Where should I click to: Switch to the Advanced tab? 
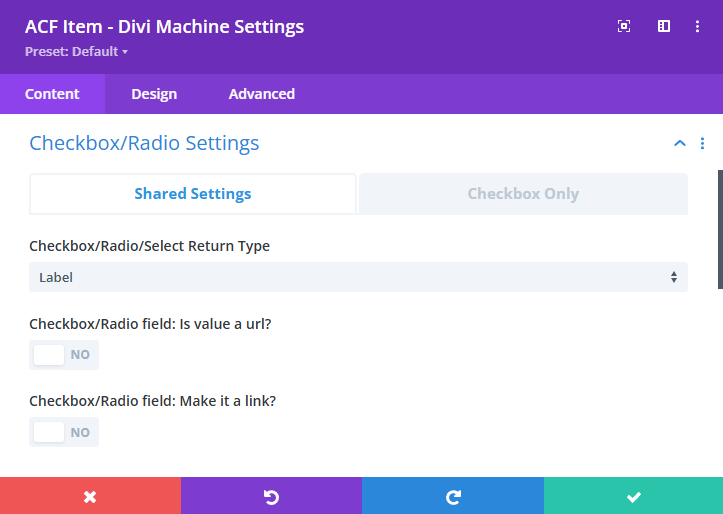pos(261,94)
